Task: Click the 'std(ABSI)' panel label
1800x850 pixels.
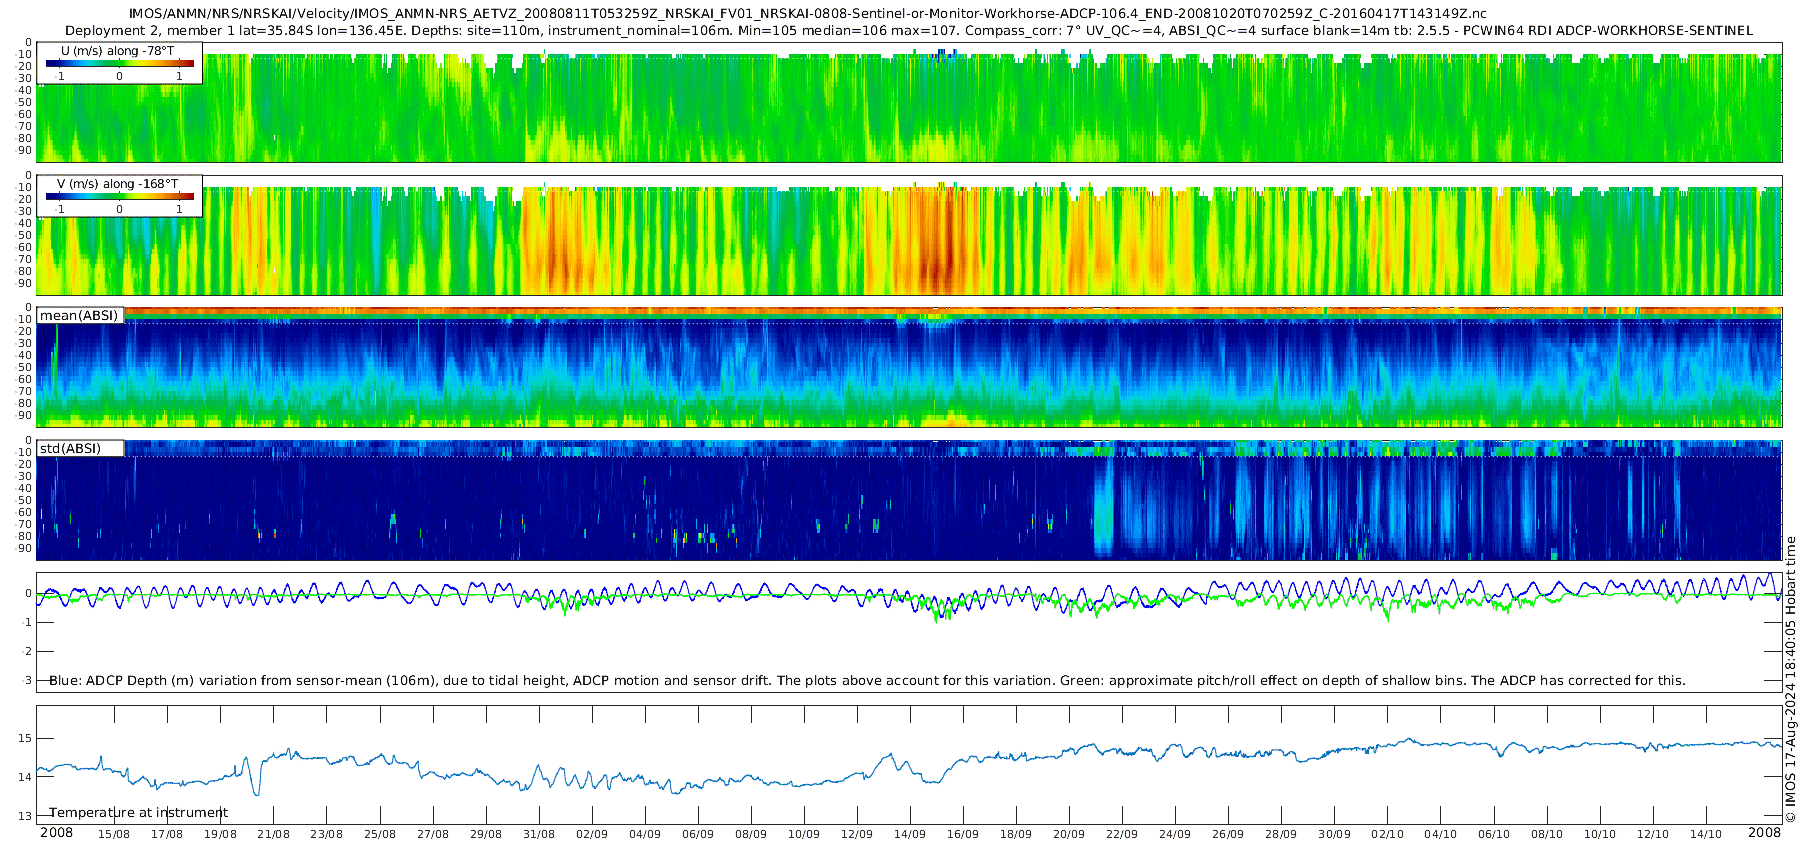Action: (x=70, y=448)
